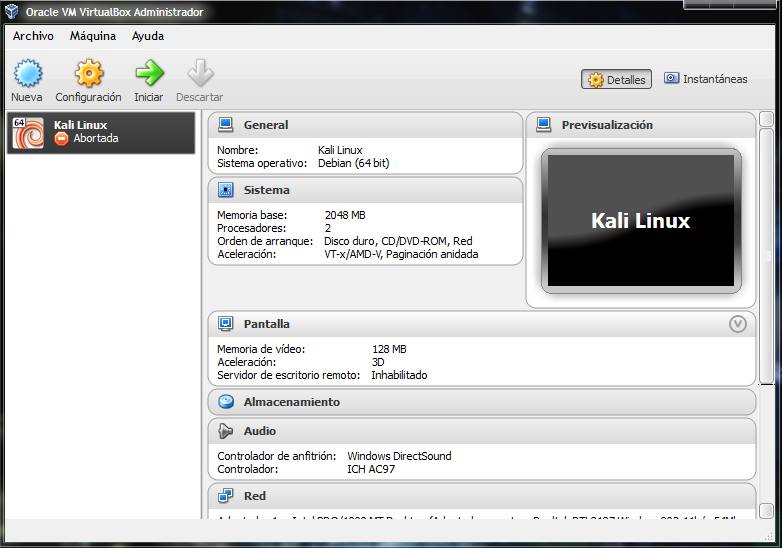Open Configuración via the gear icon
782x548 pixels.
[89, 74]
